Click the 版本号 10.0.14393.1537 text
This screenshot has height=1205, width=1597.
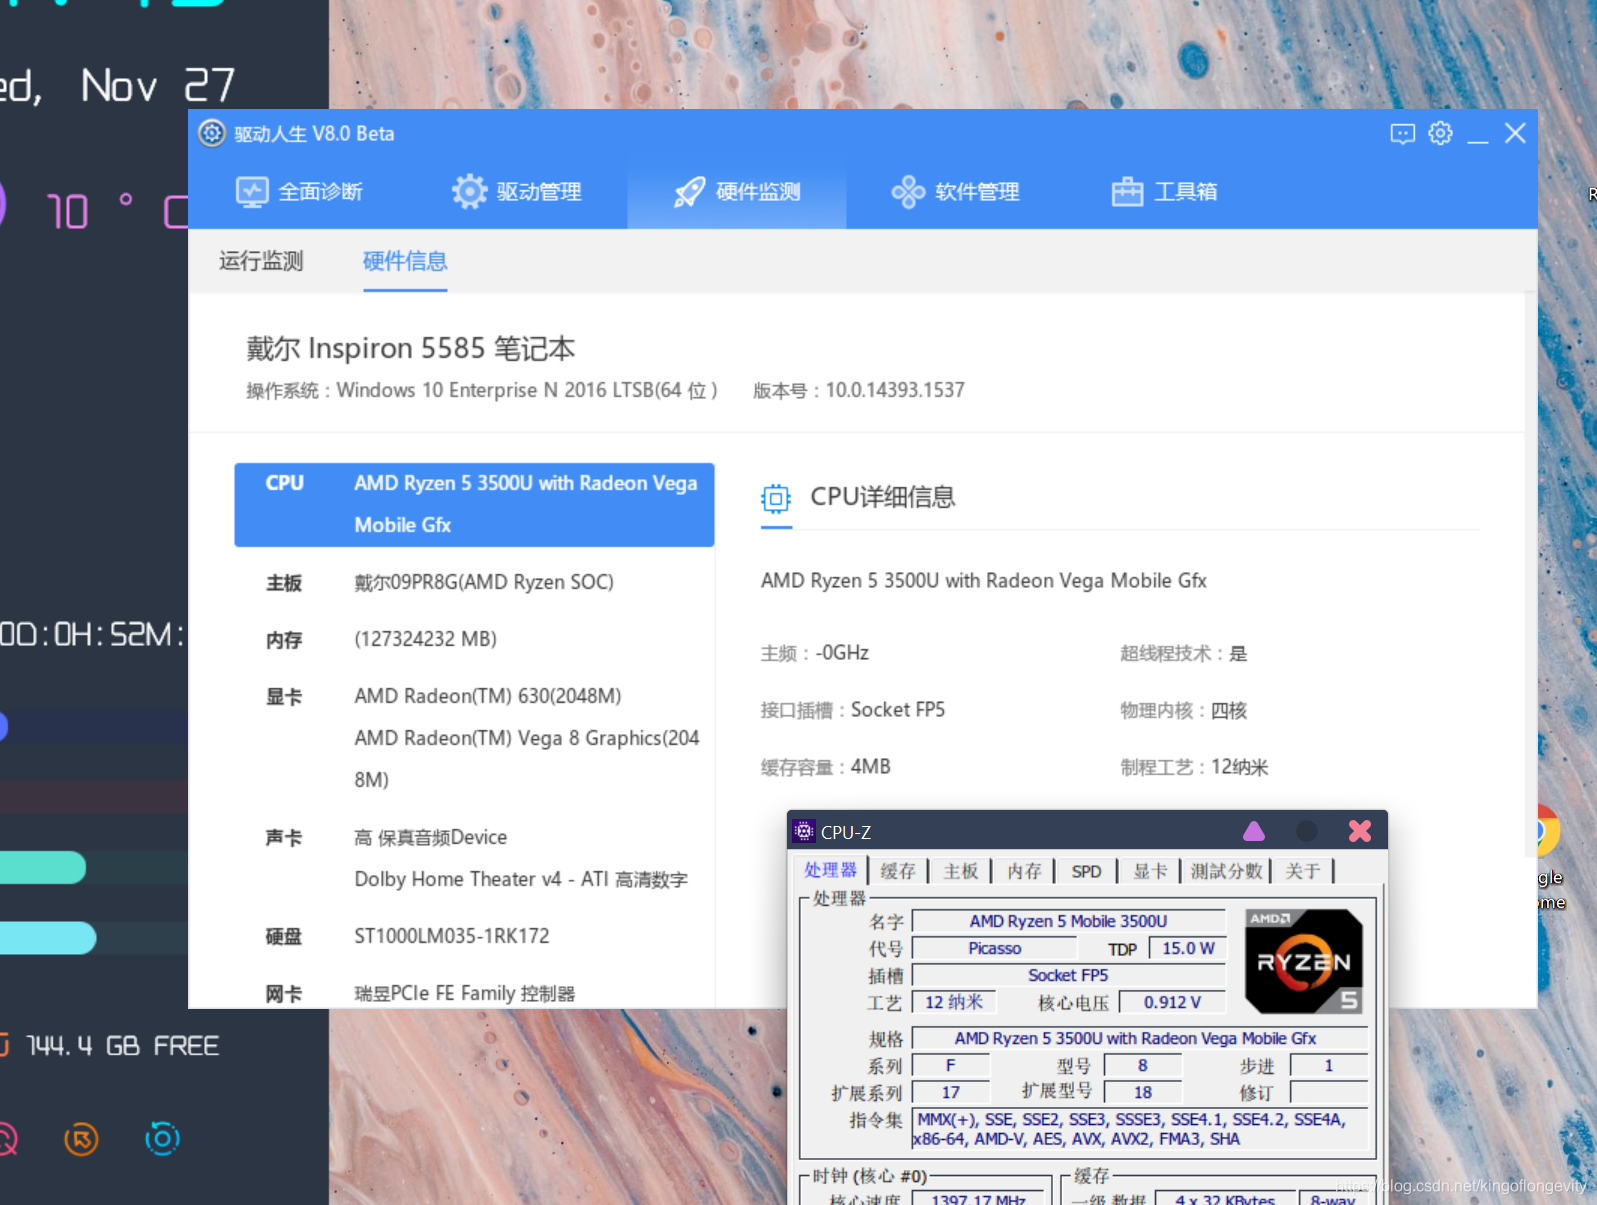pyautogui.click(x=859, y=390)
